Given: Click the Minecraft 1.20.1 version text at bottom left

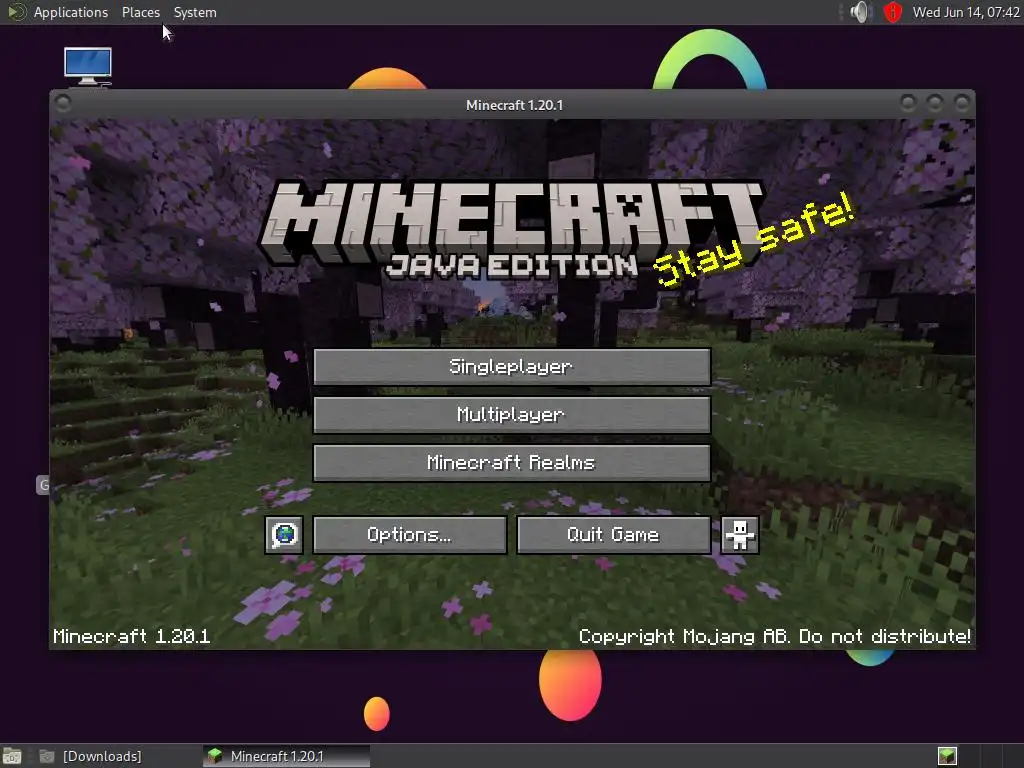Looking at the screenshot, I should point(132,636).
